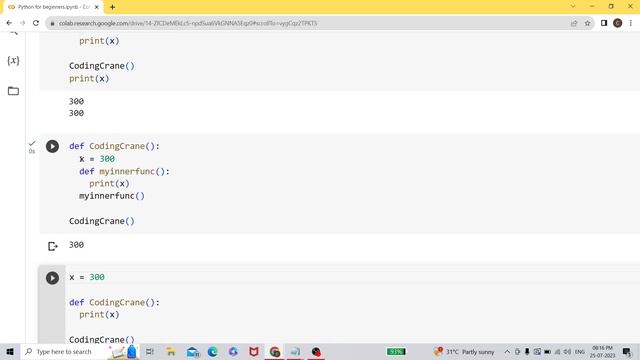This screenshot has height=360, width=640.
Task: Run the cell defining myinnerfunc
Action: pyautogui.click(x=52, y=146)
